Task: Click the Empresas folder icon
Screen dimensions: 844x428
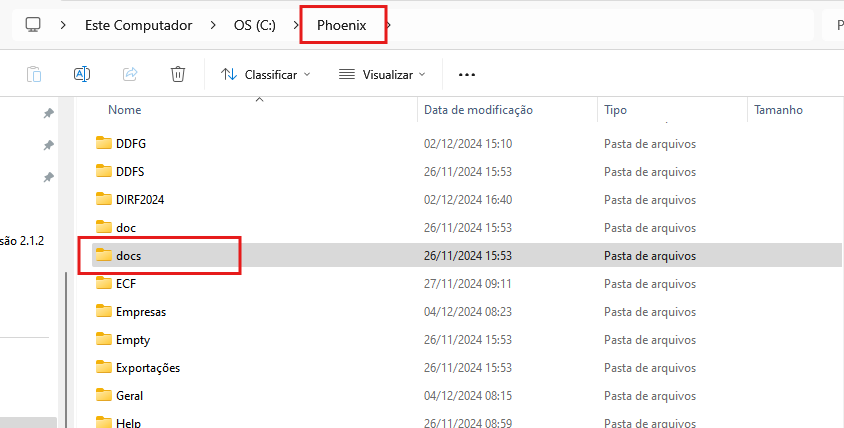Action: [x=104, y=311]
